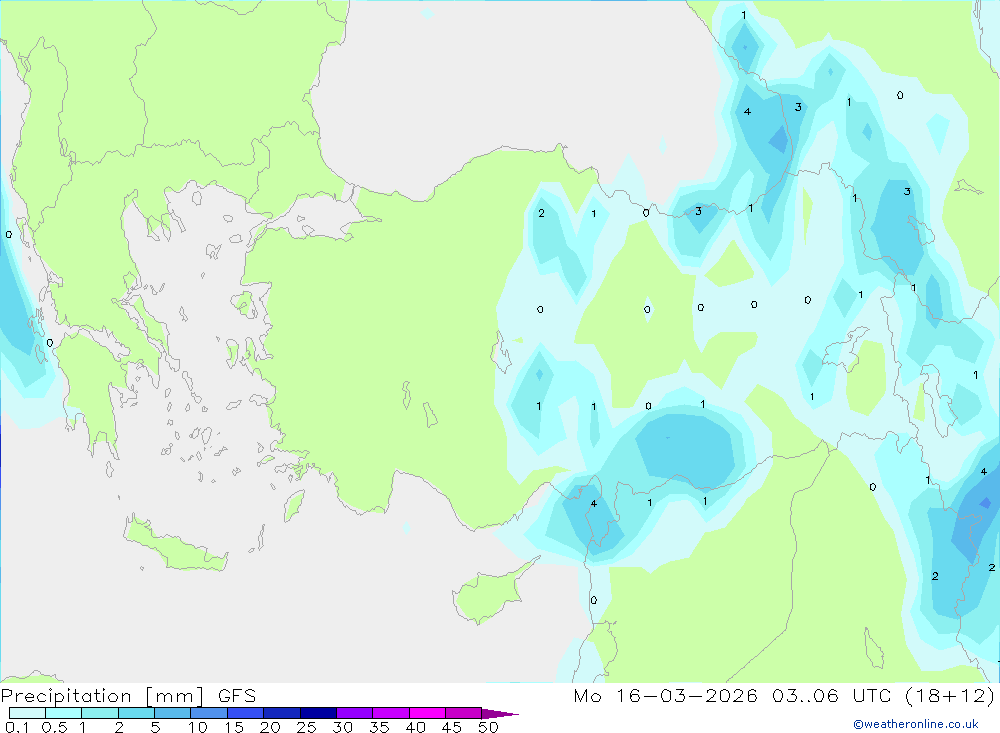1000x733 pixels.
Task: Click the '03..06 UTC' time range text
Action: coord(831,695)
